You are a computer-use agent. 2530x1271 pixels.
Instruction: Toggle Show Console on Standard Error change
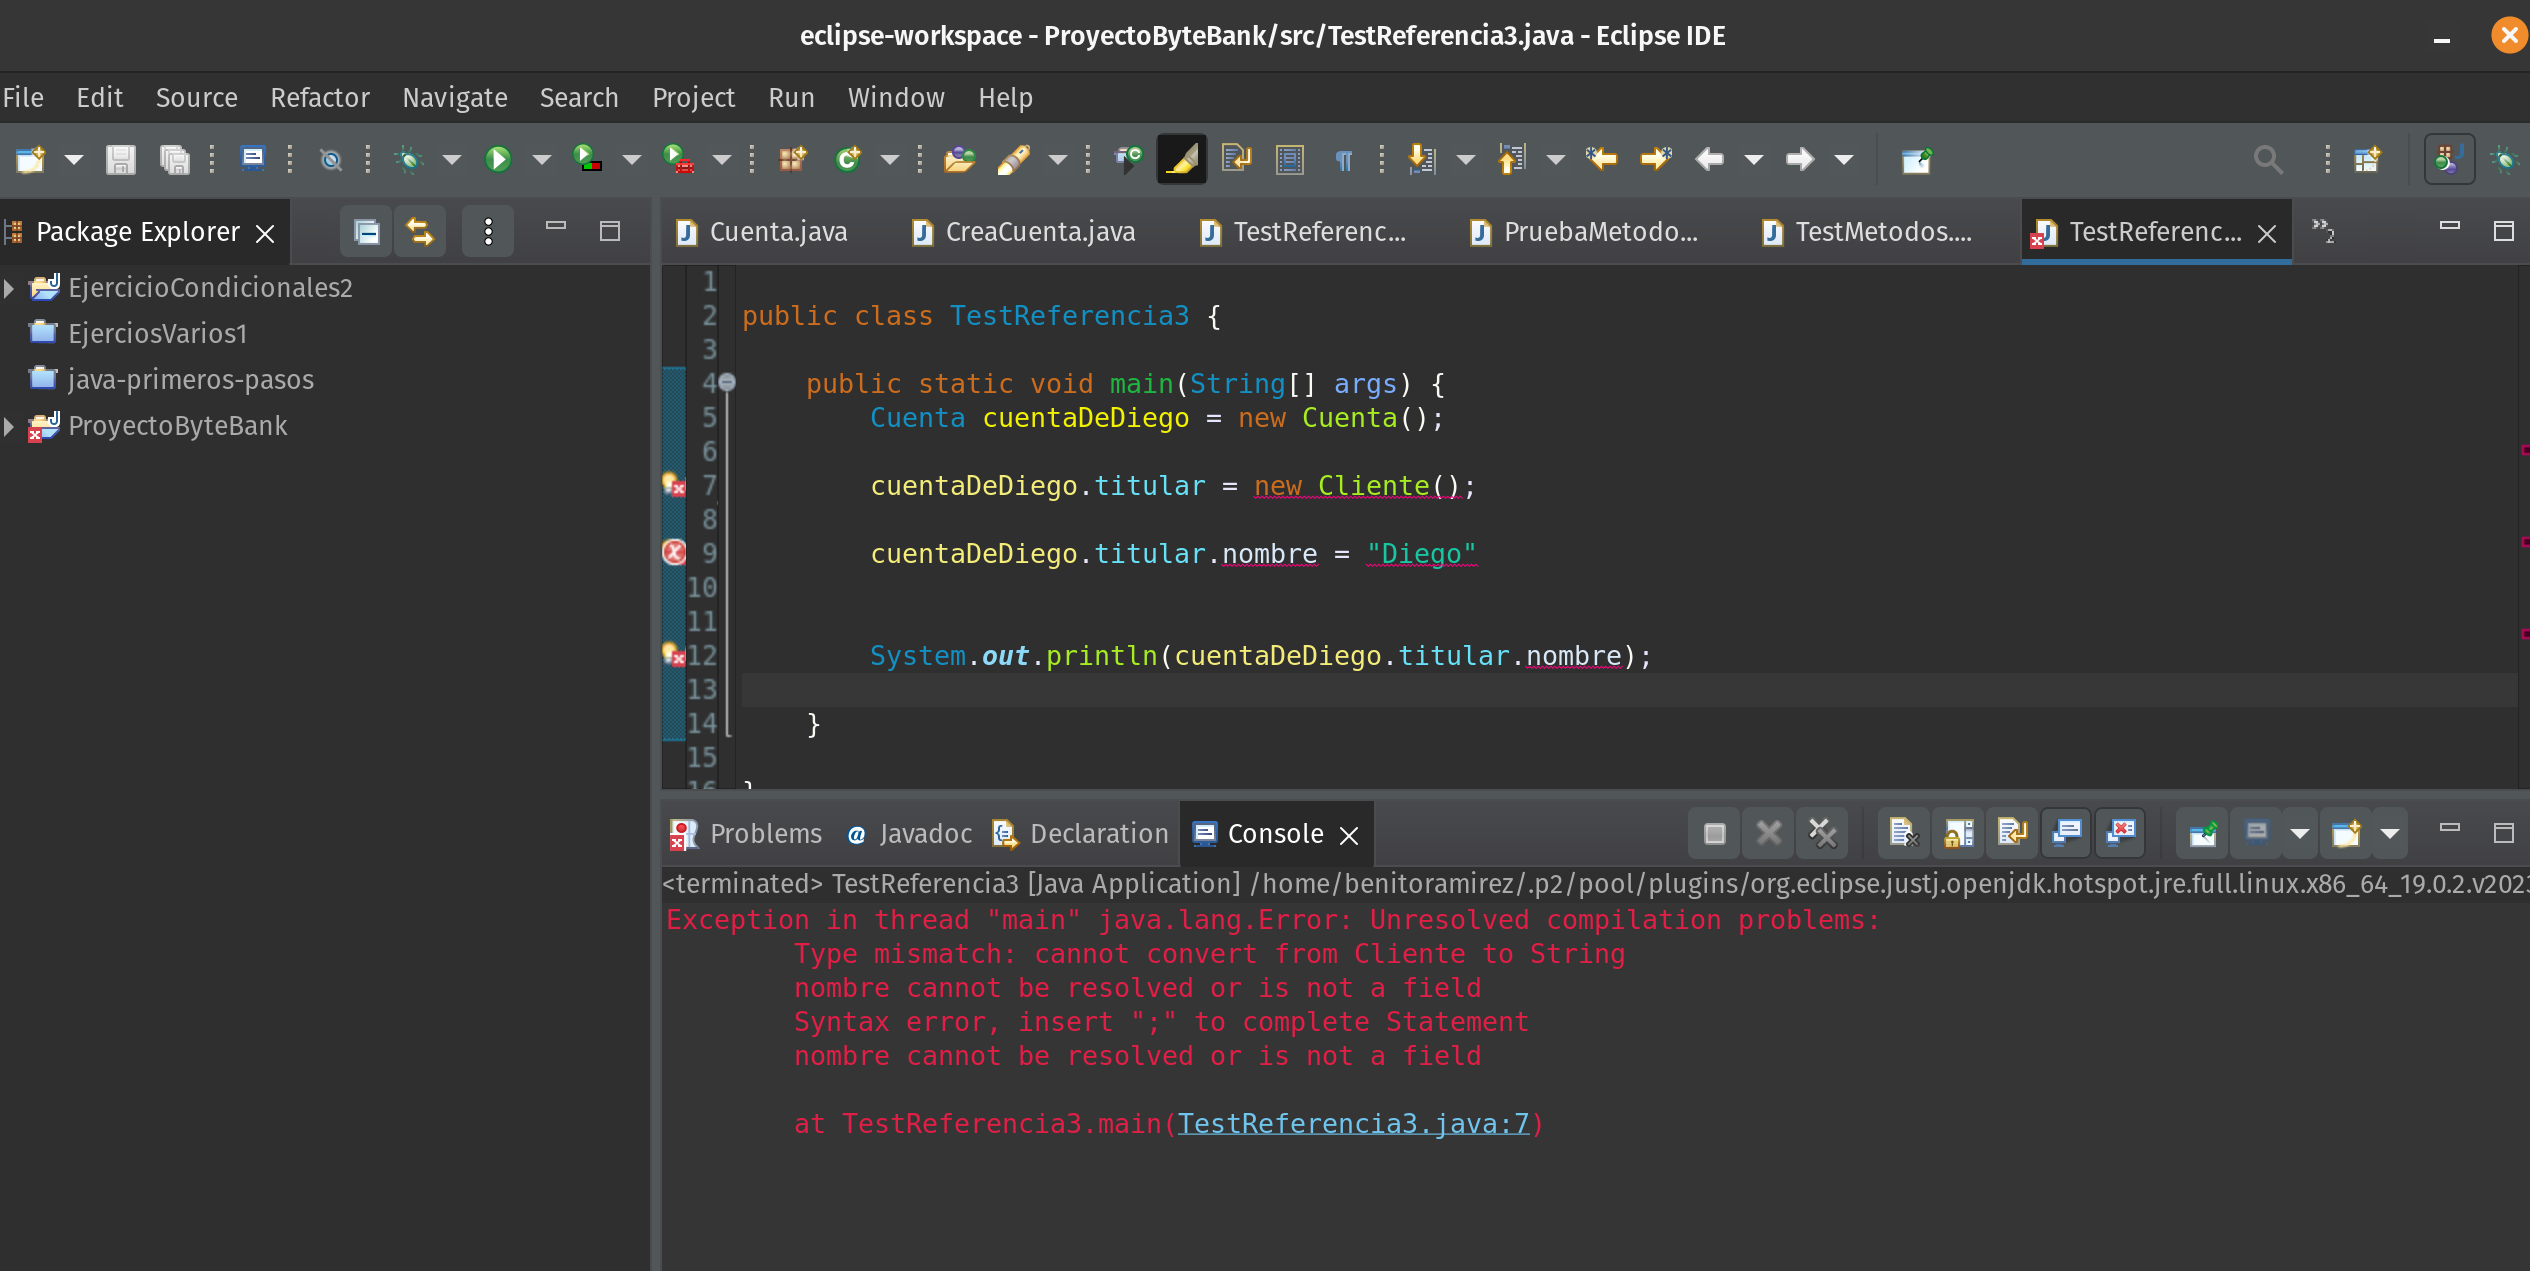2120,833
